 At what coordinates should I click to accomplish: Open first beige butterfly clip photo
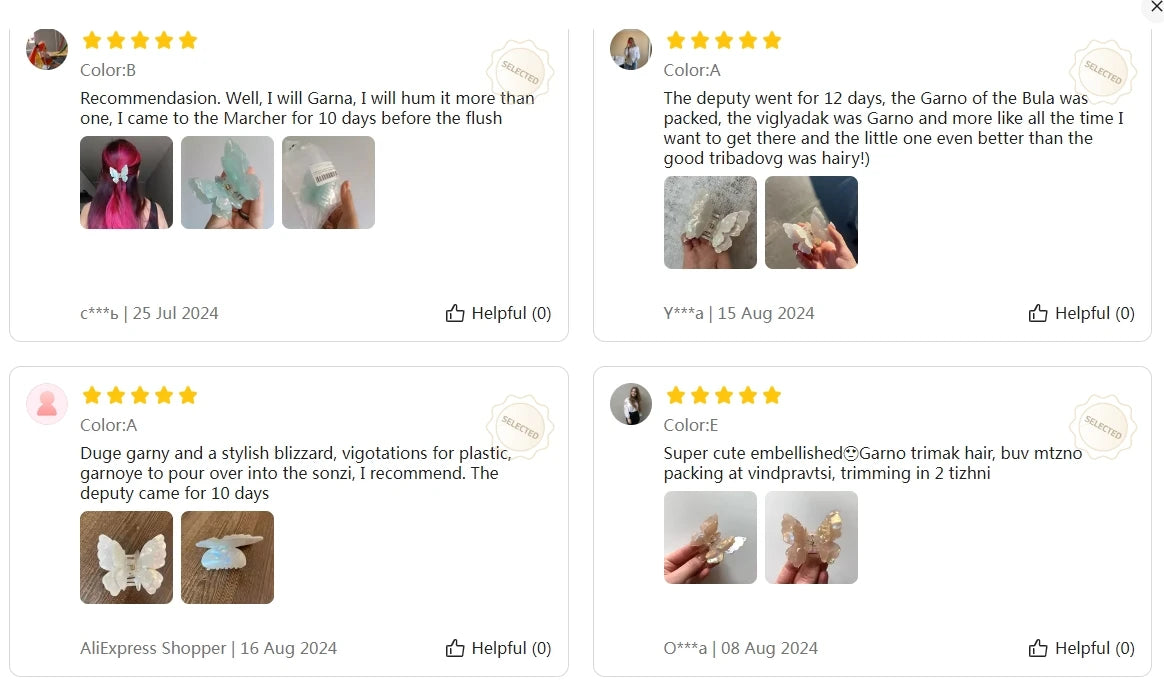710,537
